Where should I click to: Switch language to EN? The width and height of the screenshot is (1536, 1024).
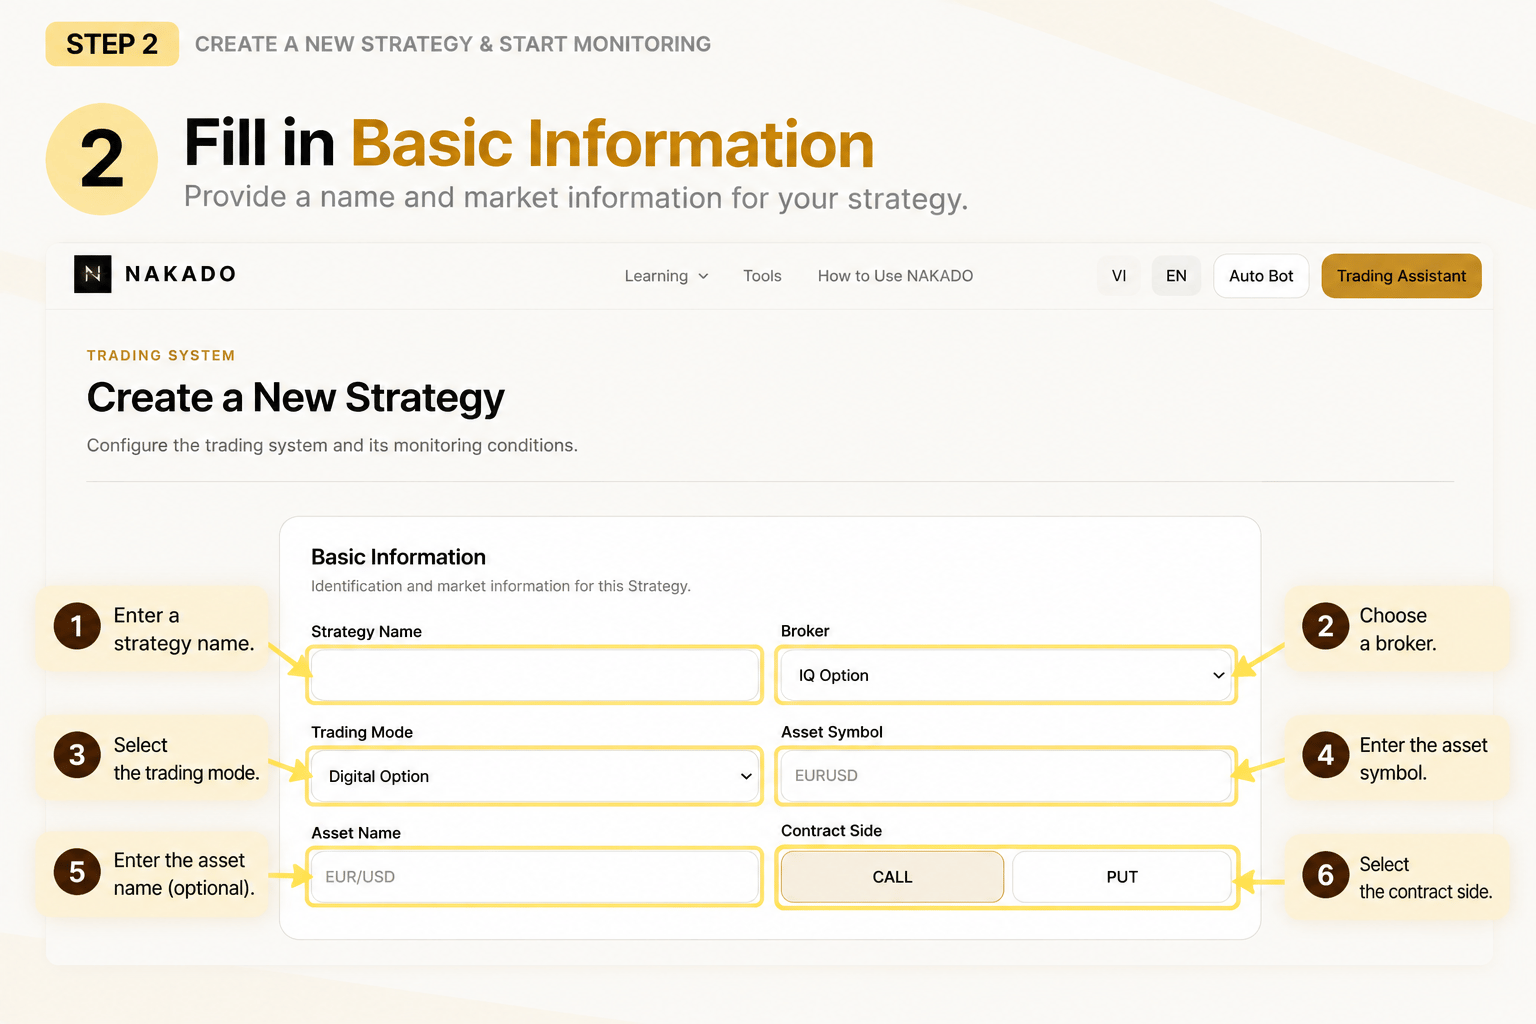1176,276
